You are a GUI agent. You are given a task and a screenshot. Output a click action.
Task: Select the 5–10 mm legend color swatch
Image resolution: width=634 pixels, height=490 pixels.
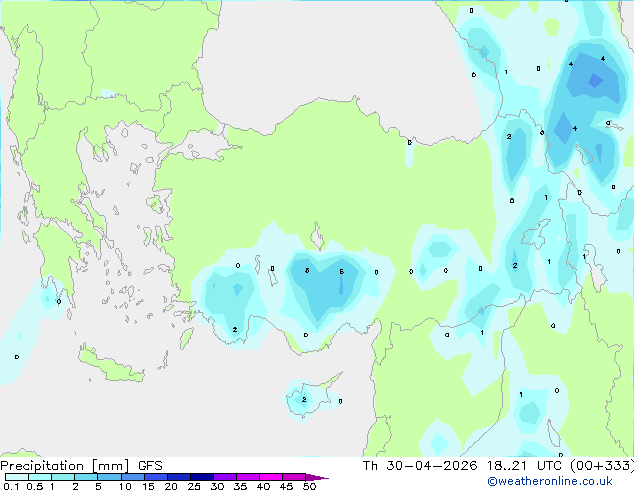coord(109,477)
